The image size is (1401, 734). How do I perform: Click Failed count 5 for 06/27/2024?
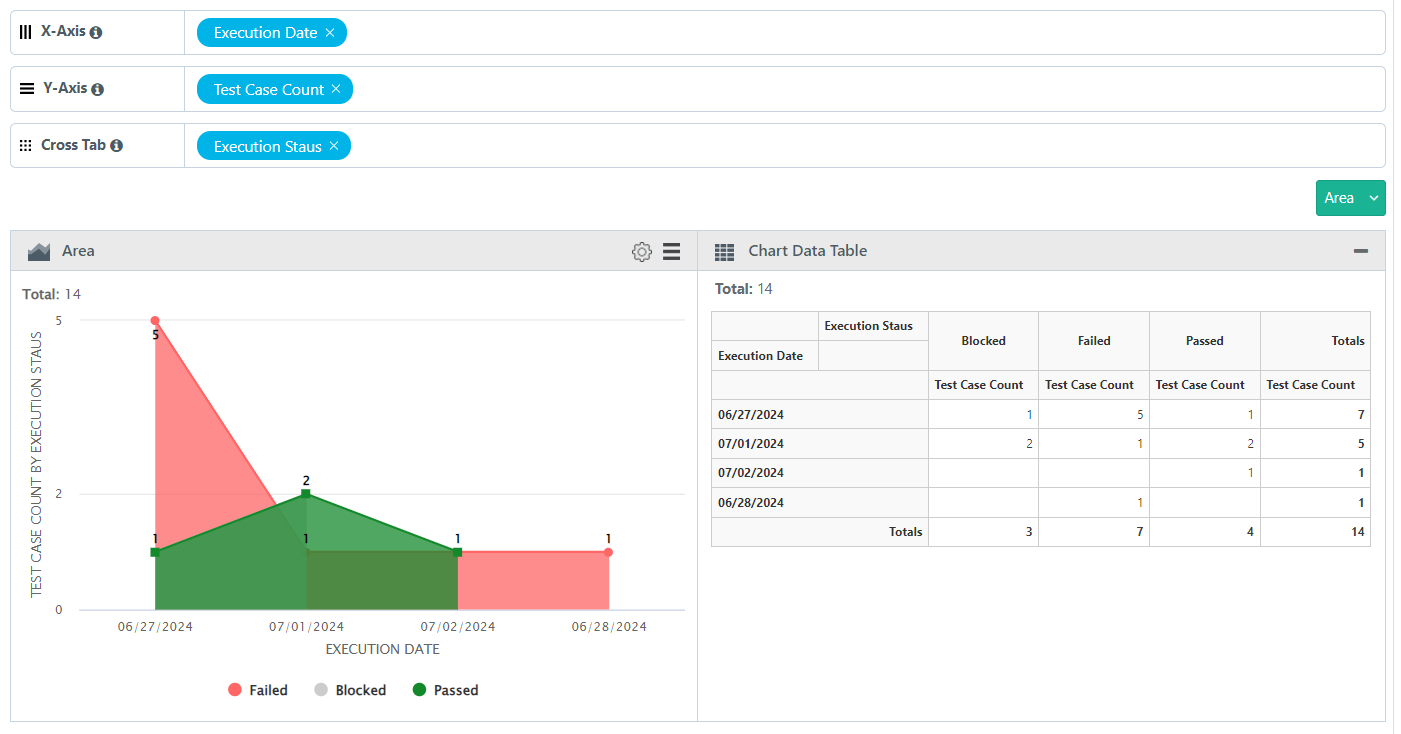(x=1140, y=414)
